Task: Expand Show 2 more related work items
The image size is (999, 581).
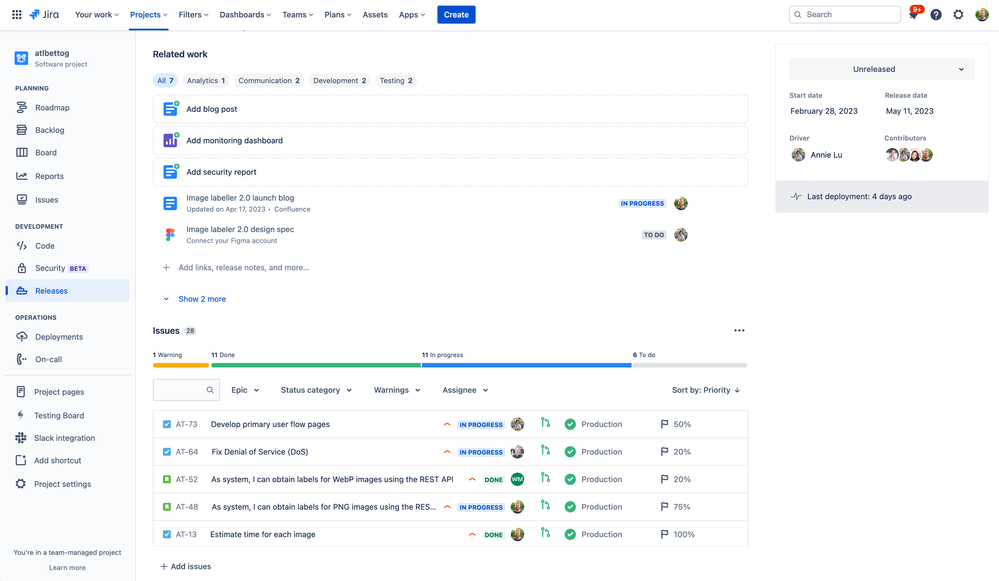Action: coord(202,299)
